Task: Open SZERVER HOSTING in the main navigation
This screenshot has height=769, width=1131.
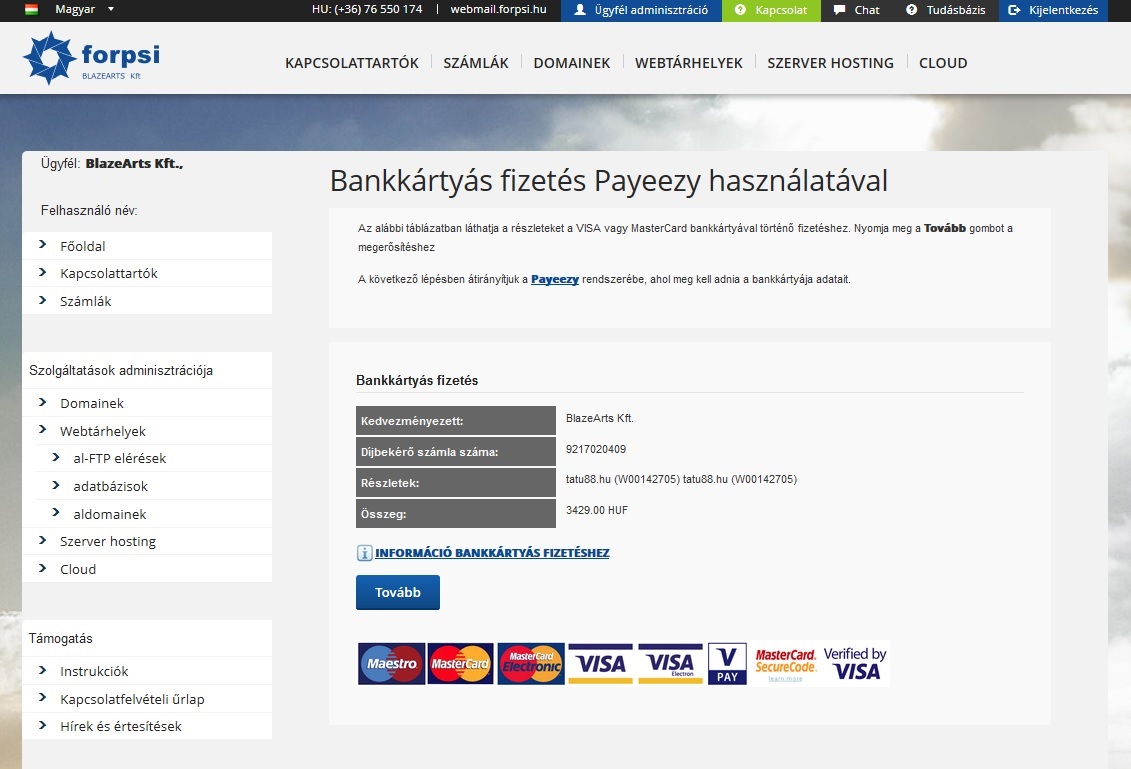Action: (x=830, y=63)
